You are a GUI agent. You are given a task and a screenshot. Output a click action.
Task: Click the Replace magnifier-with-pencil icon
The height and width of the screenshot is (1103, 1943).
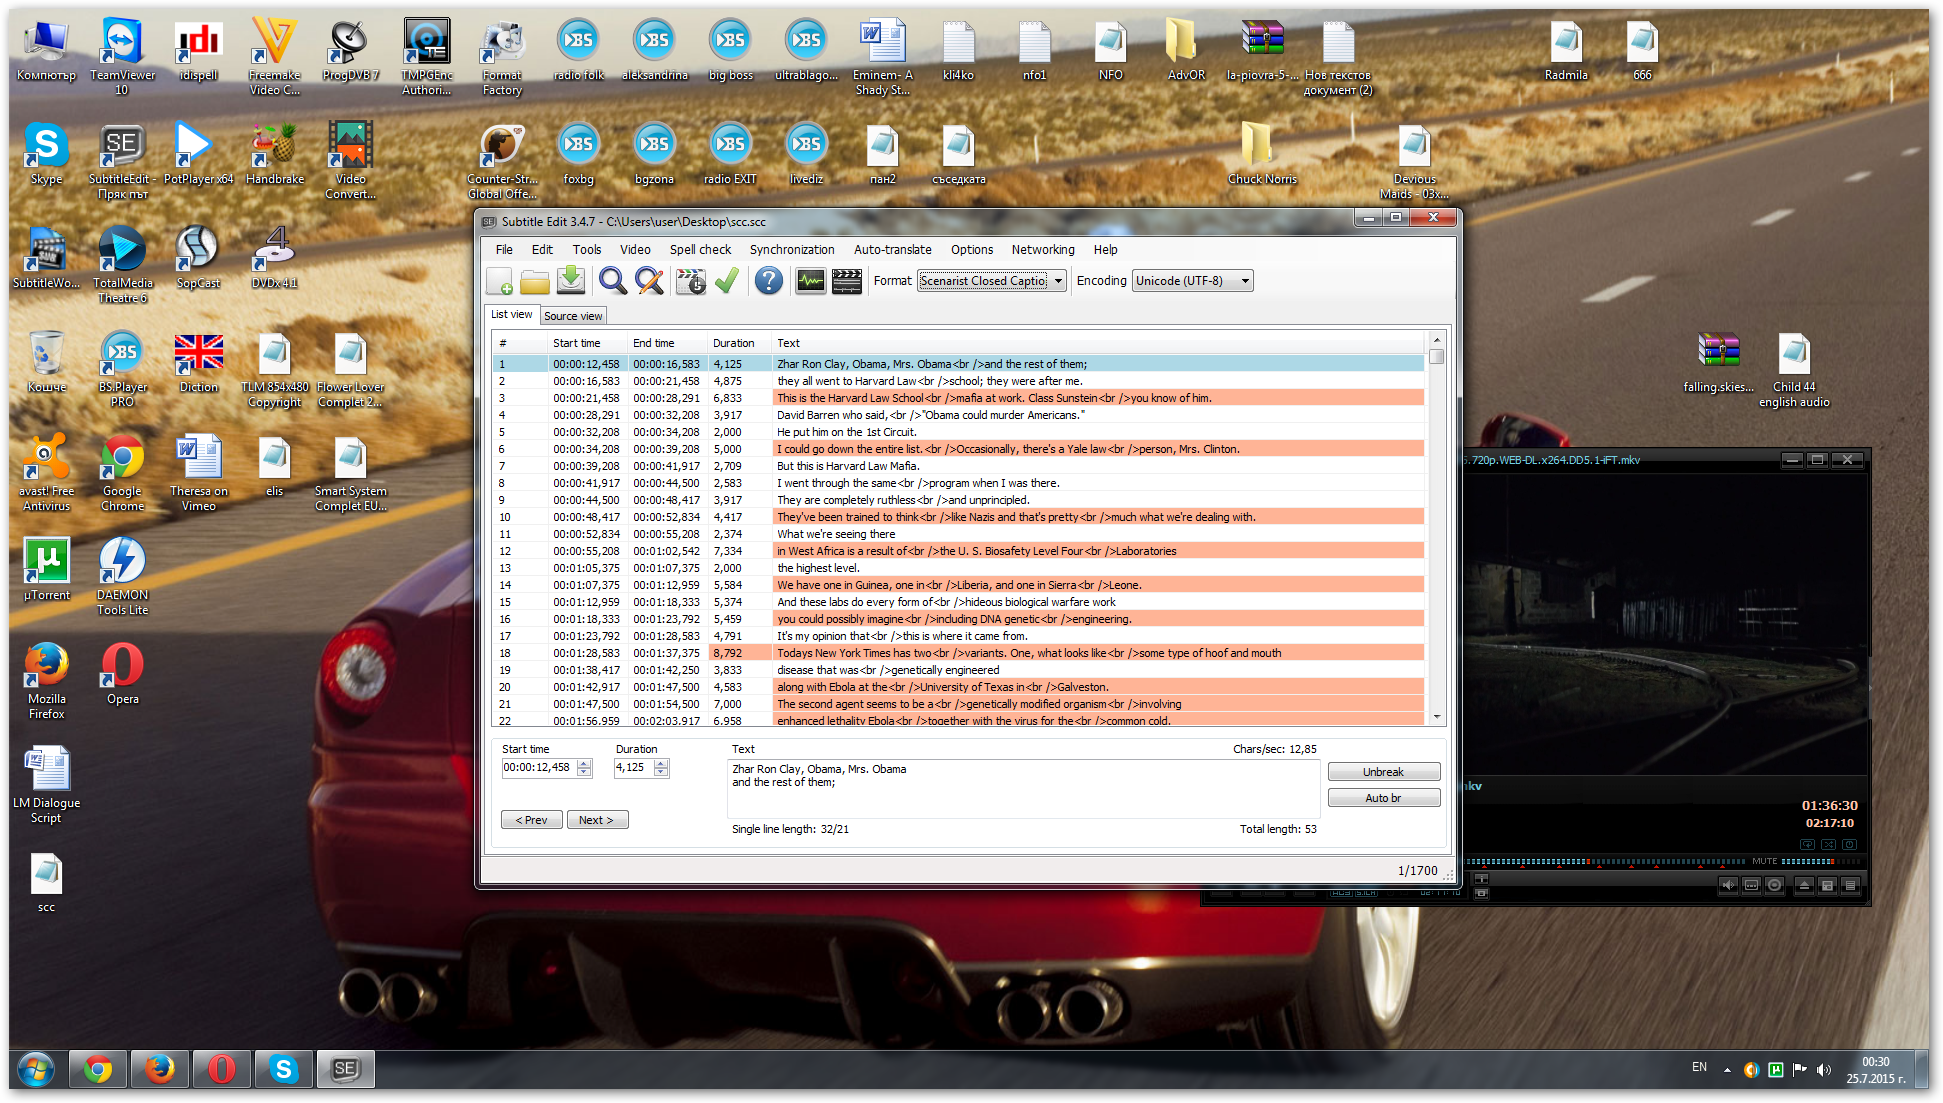coord(650,281)
